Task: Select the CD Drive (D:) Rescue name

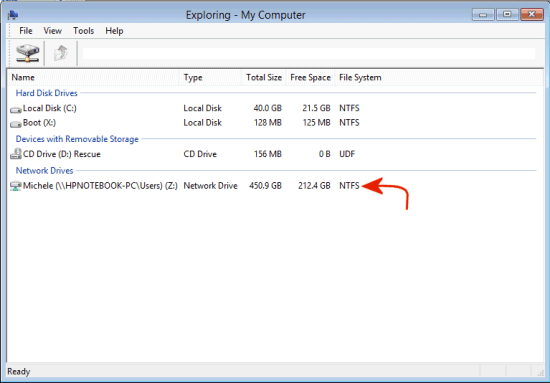Action: [x=62, y=154]
